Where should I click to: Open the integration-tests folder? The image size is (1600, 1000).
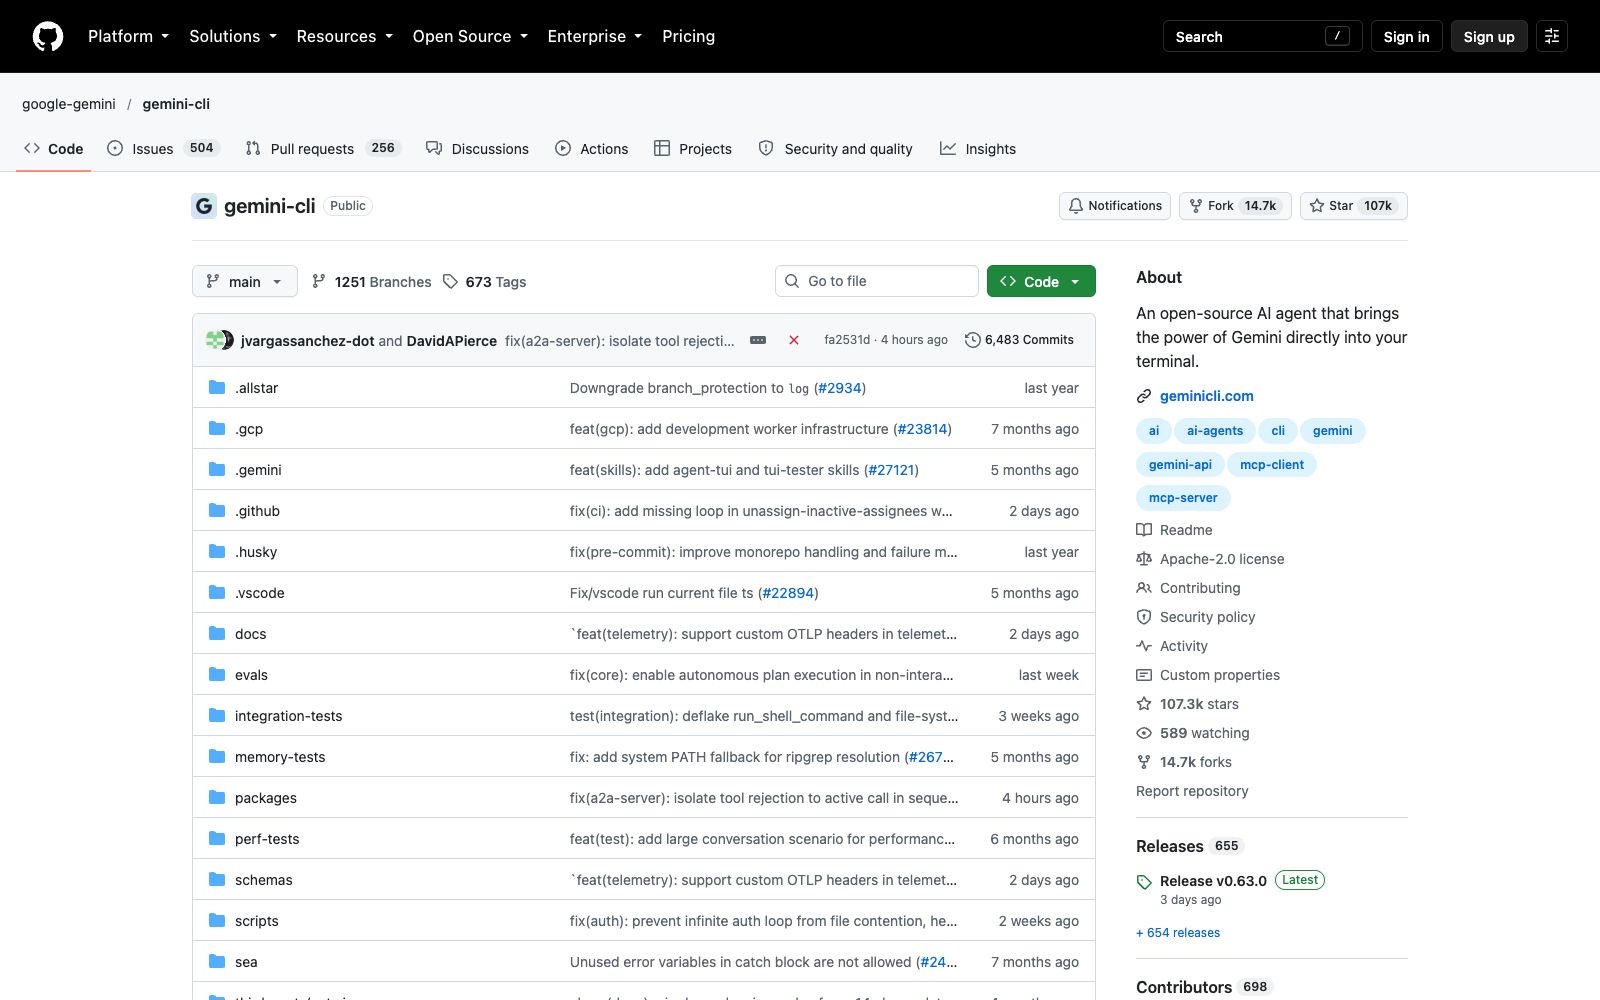[288, 716]
